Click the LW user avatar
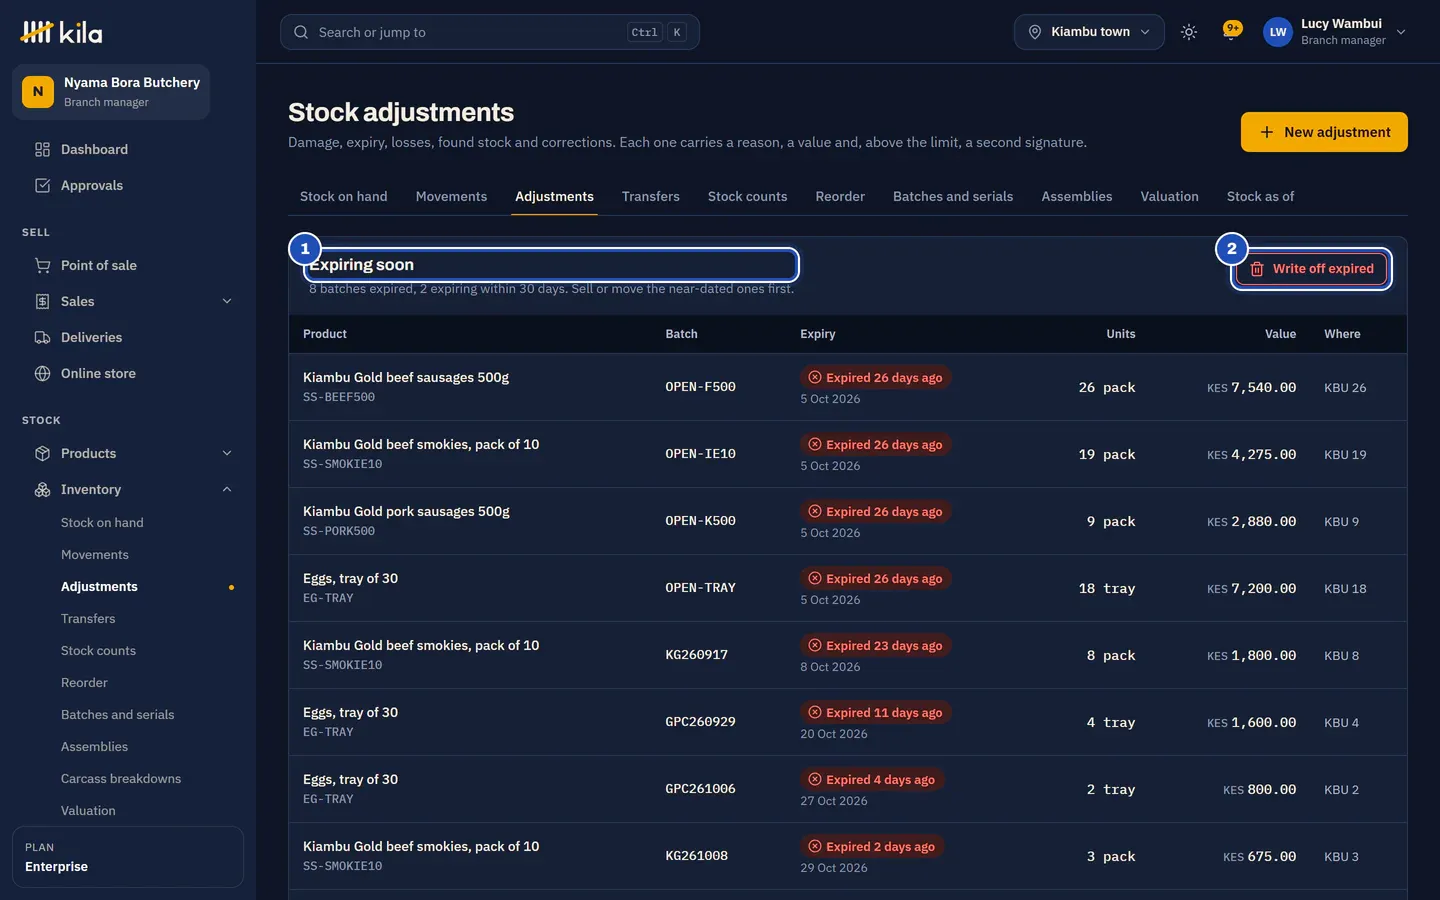The image size is (1440, 900). [1278, 32]
